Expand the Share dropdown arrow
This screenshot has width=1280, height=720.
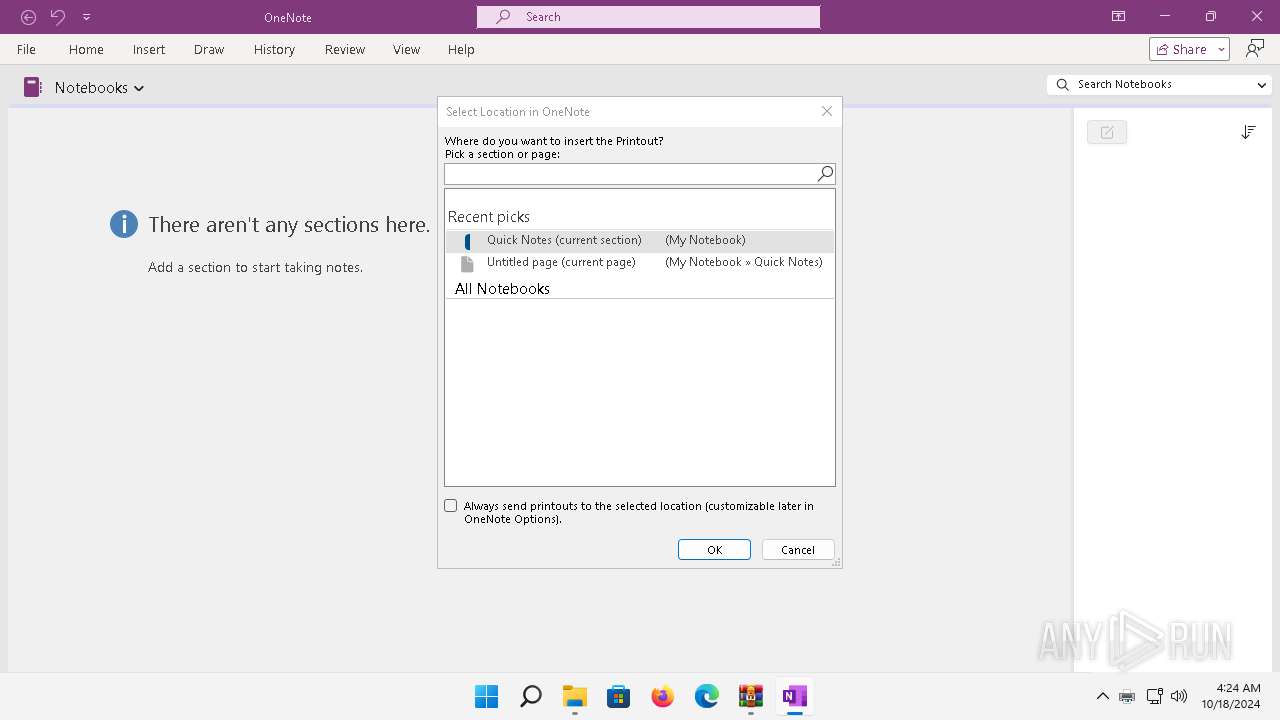pyautogui.click(x=1221, y=49)
